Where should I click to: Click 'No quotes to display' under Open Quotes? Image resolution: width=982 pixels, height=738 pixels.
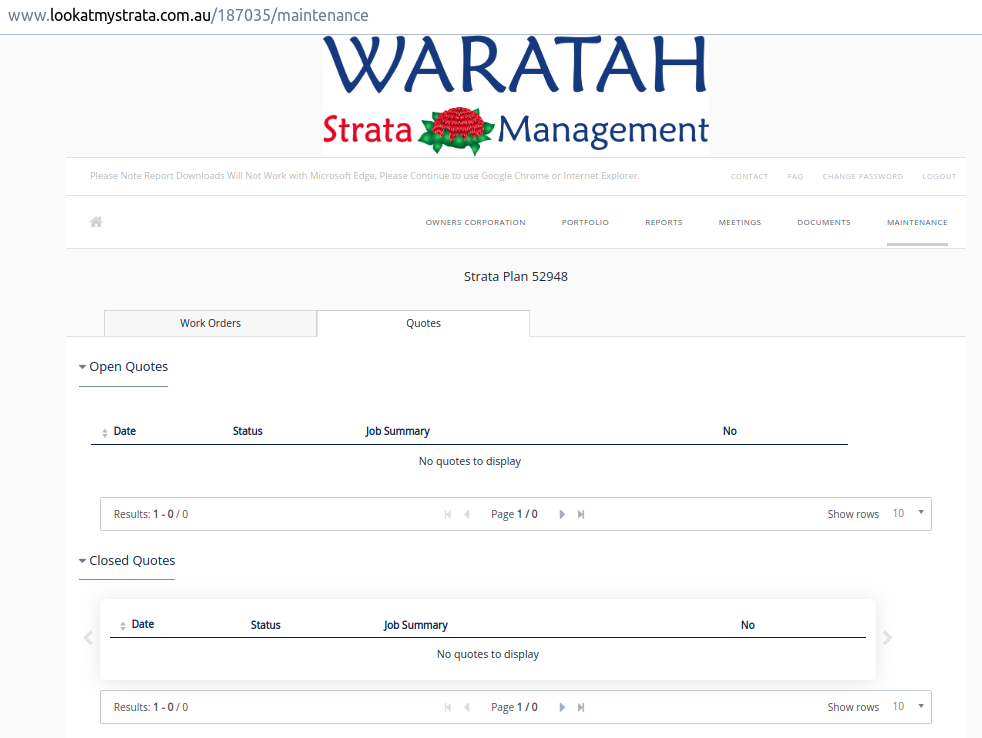pyautogui.click(x=470, y=461)
